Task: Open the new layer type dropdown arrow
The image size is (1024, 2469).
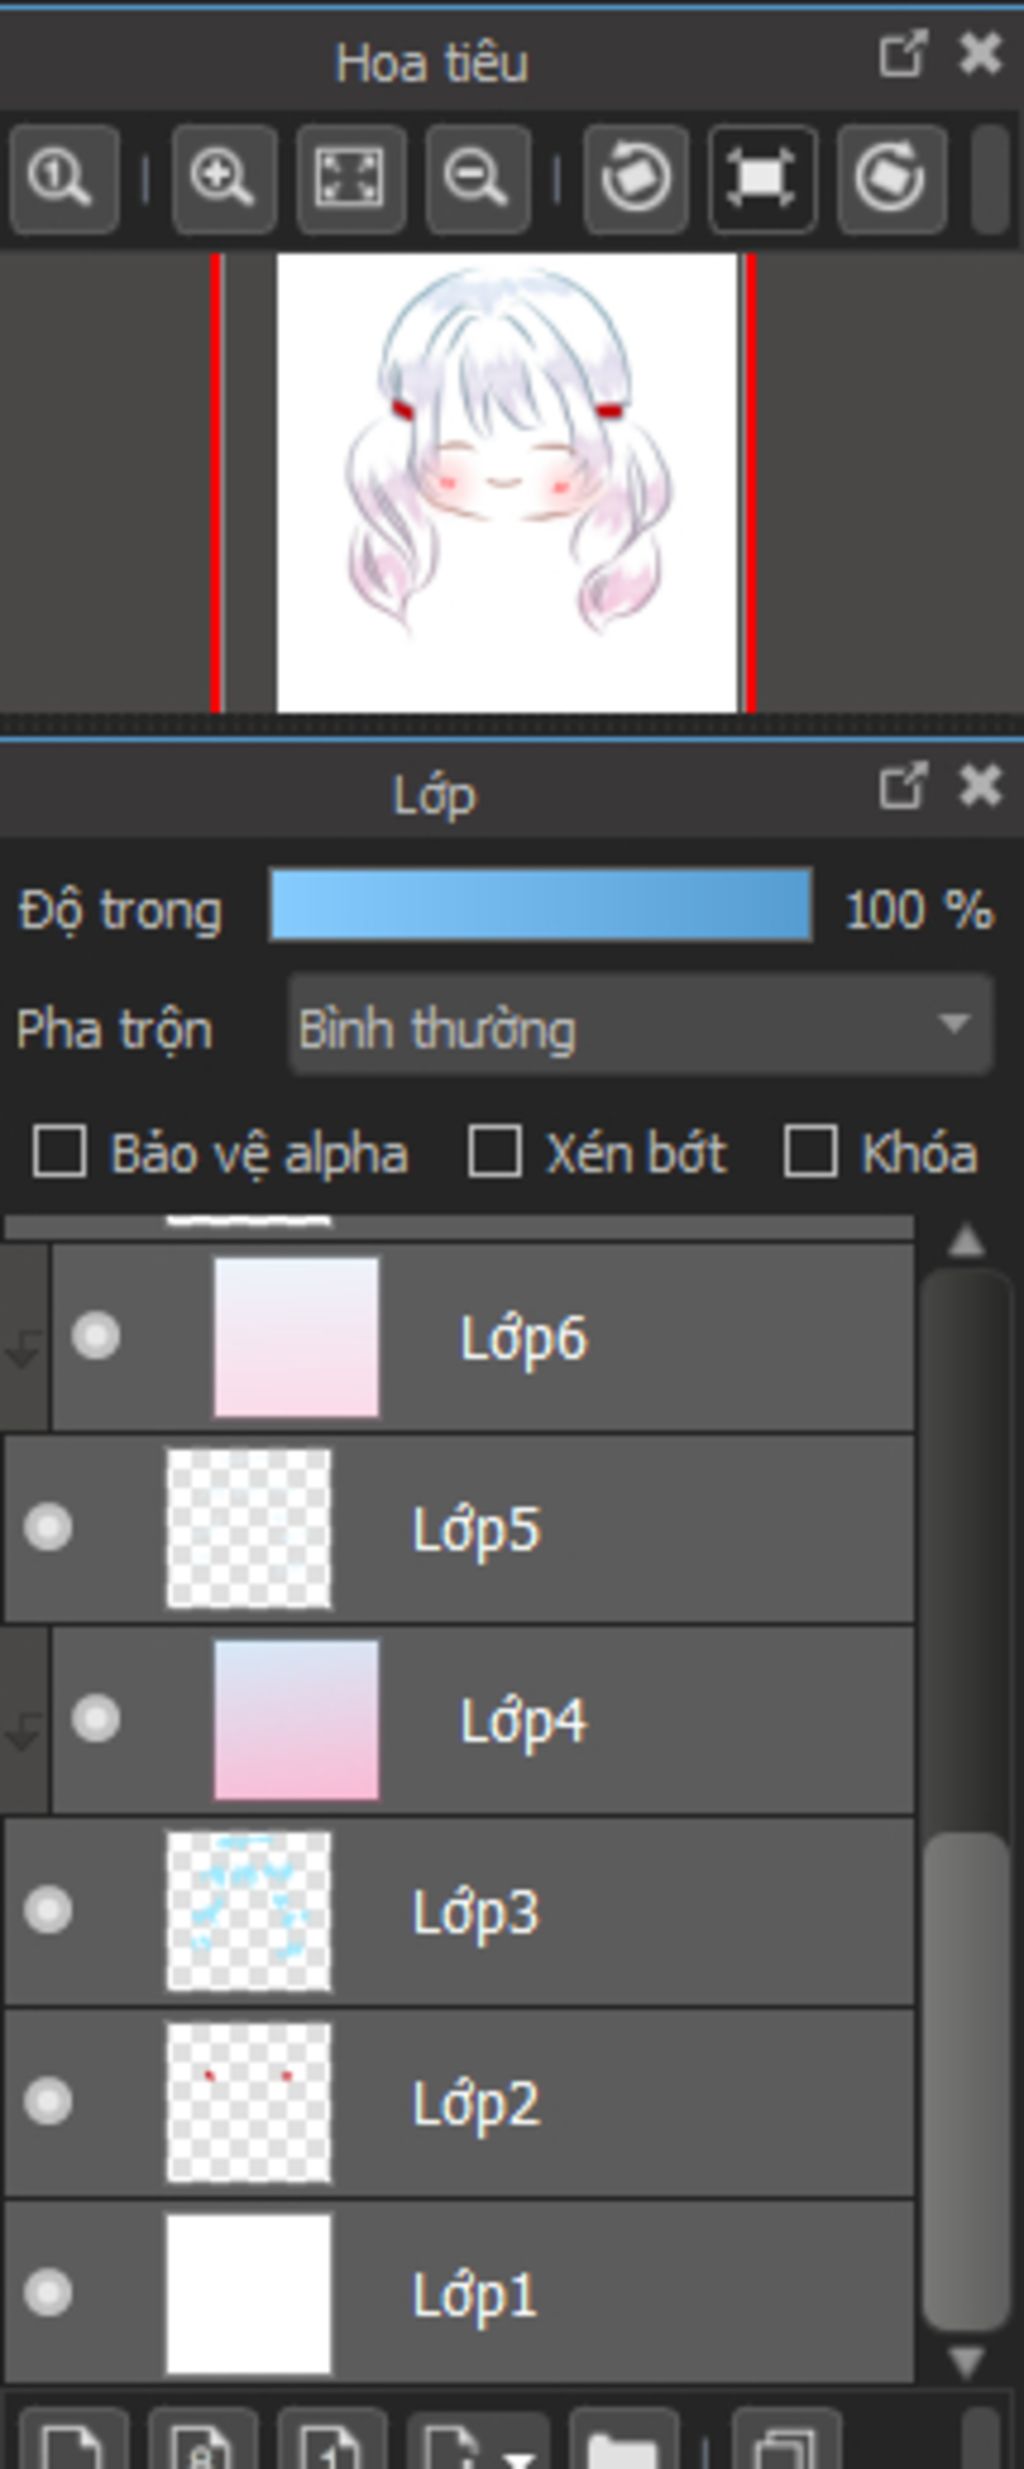Action: 519,2452
